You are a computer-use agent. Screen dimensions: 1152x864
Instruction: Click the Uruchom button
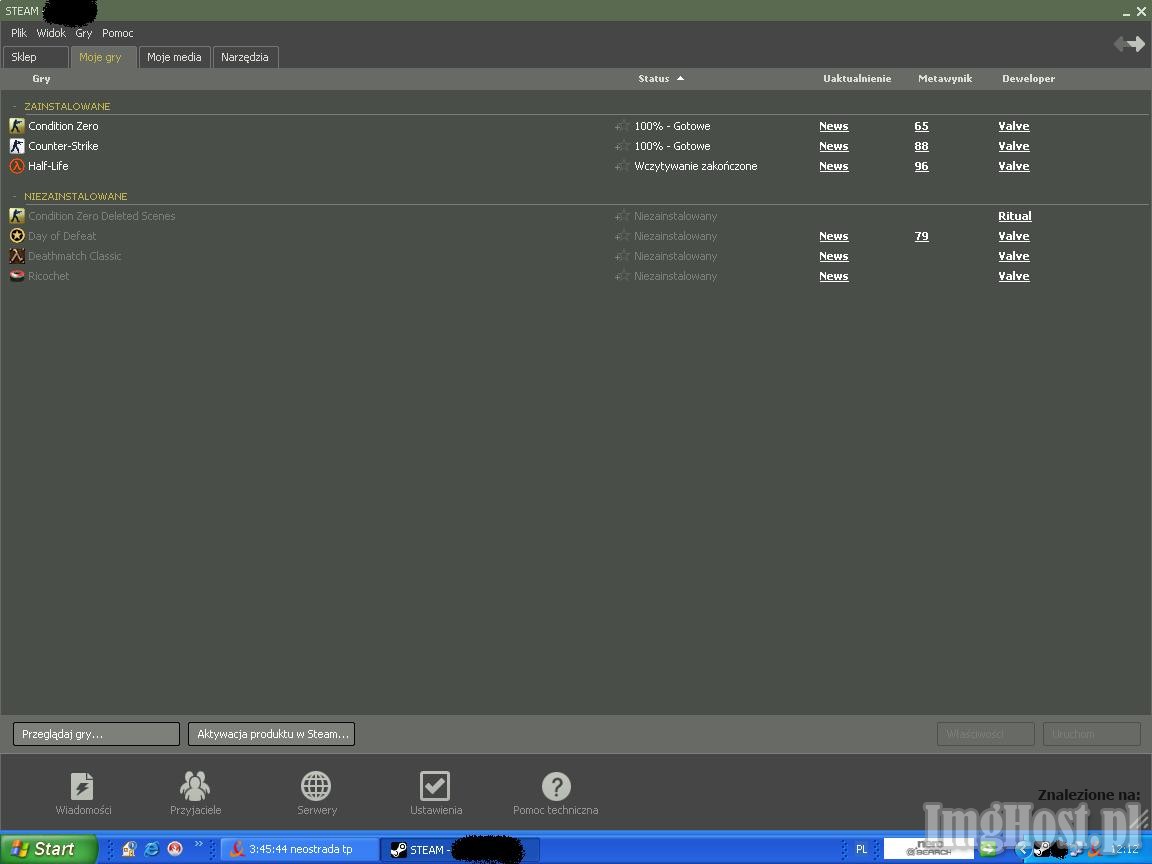(x=1091, y=734)
